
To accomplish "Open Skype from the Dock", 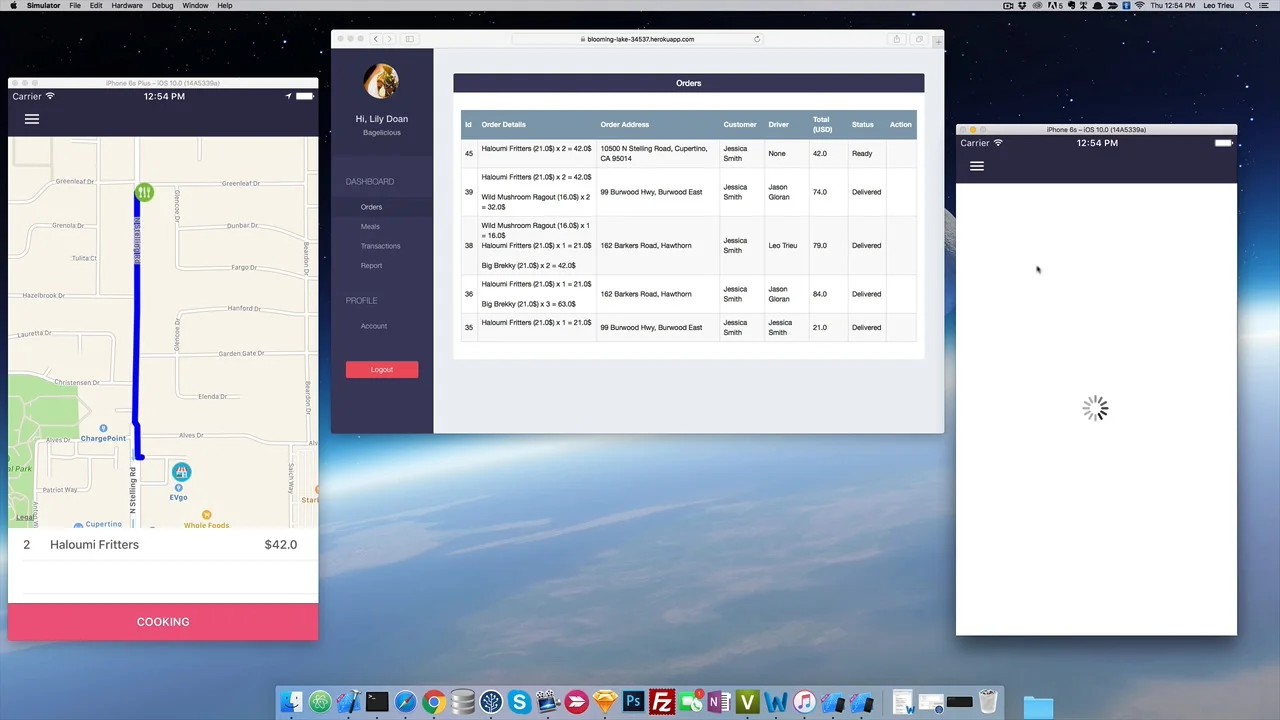I will point(519,702).
